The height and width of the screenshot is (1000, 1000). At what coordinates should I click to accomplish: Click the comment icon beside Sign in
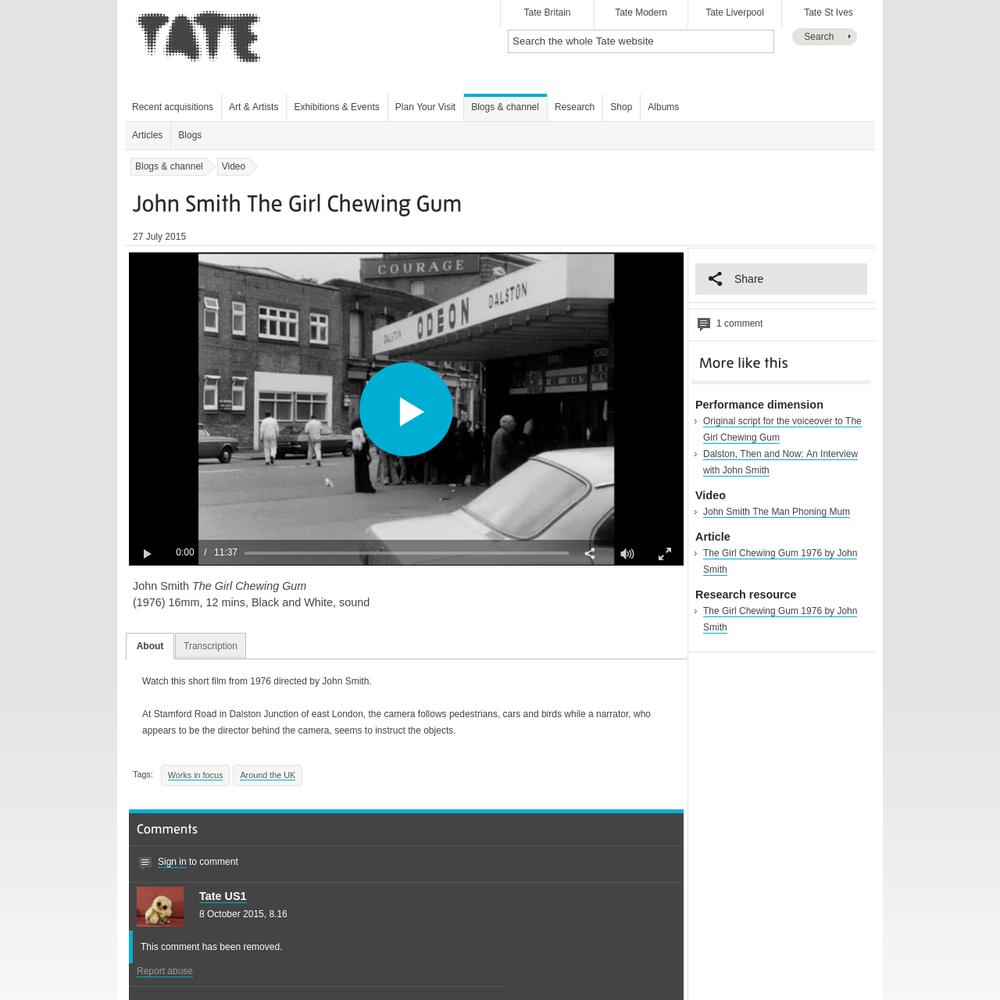point(145,863)
